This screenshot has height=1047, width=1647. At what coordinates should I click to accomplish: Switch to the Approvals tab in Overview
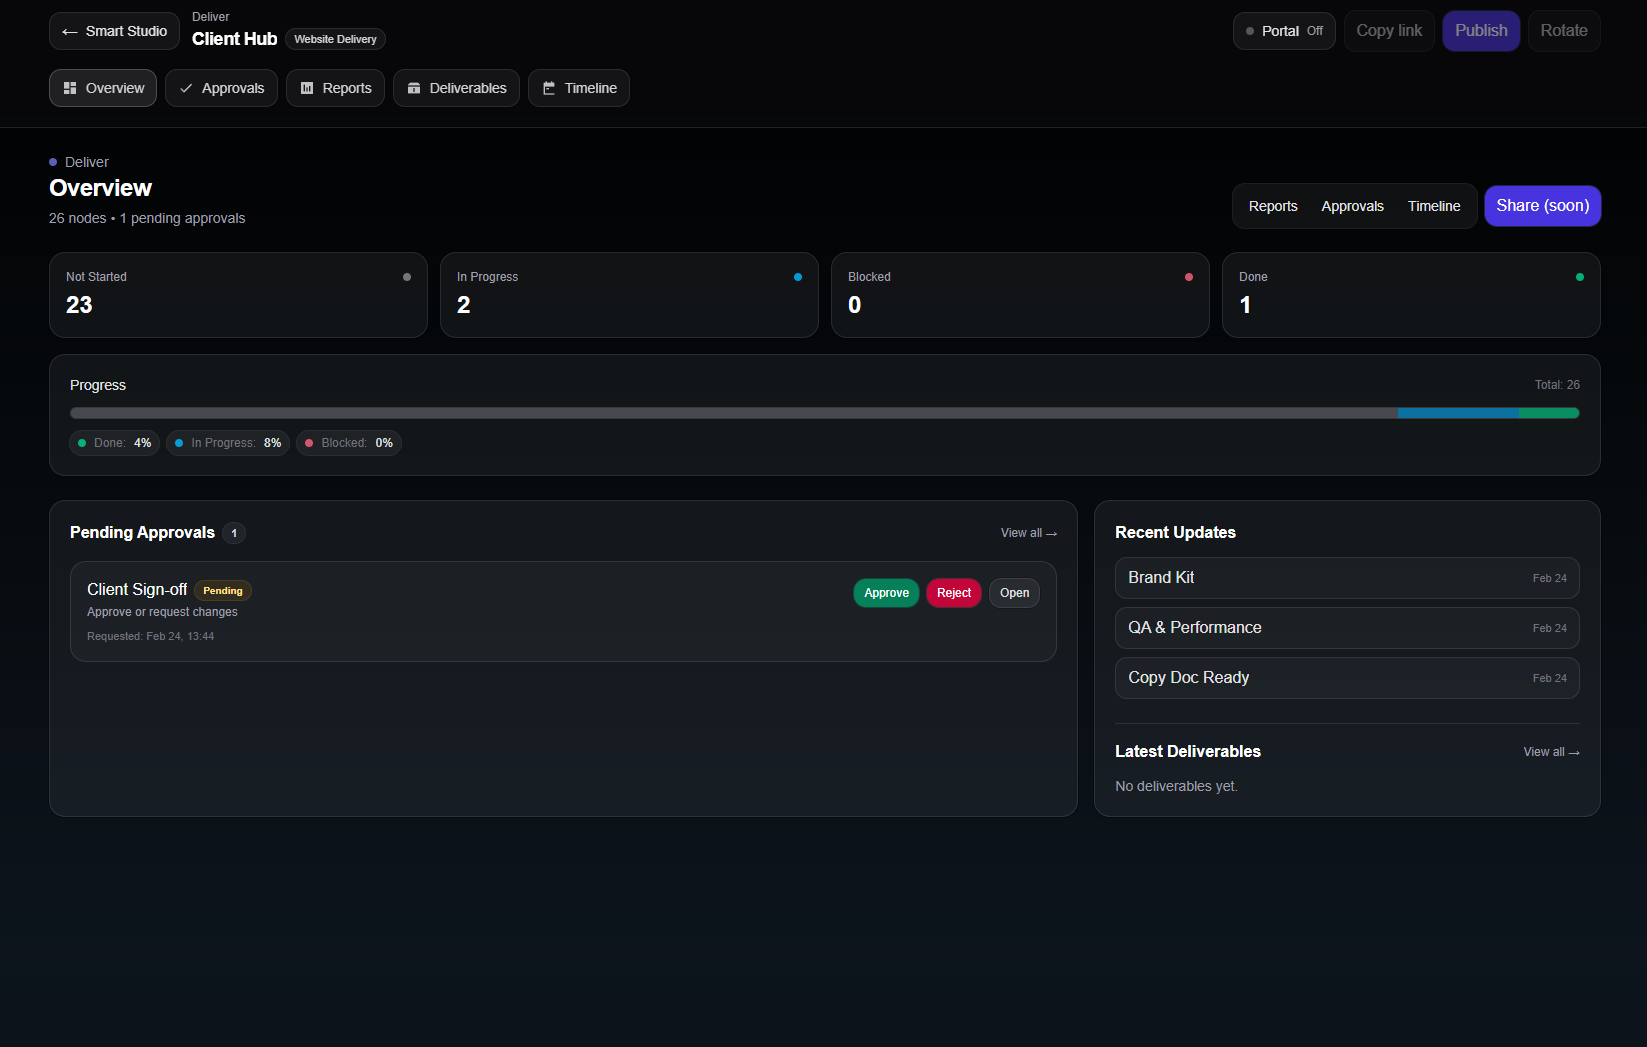click(x=1352, y=206)
